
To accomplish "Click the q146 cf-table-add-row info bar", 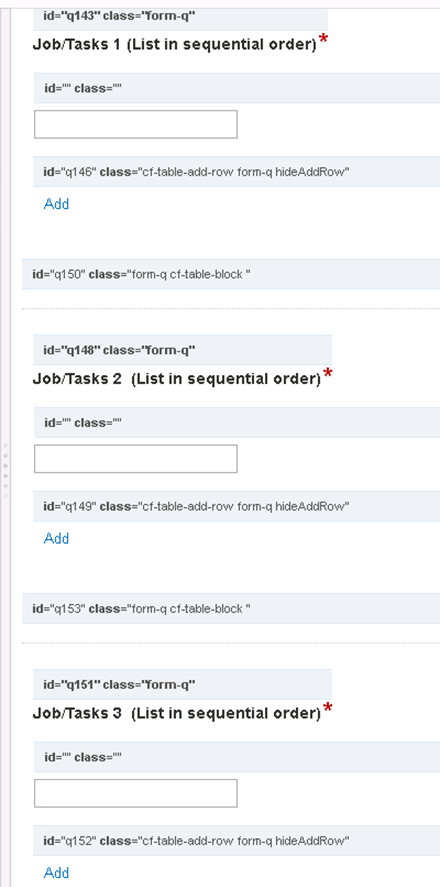I will (236, 172).
